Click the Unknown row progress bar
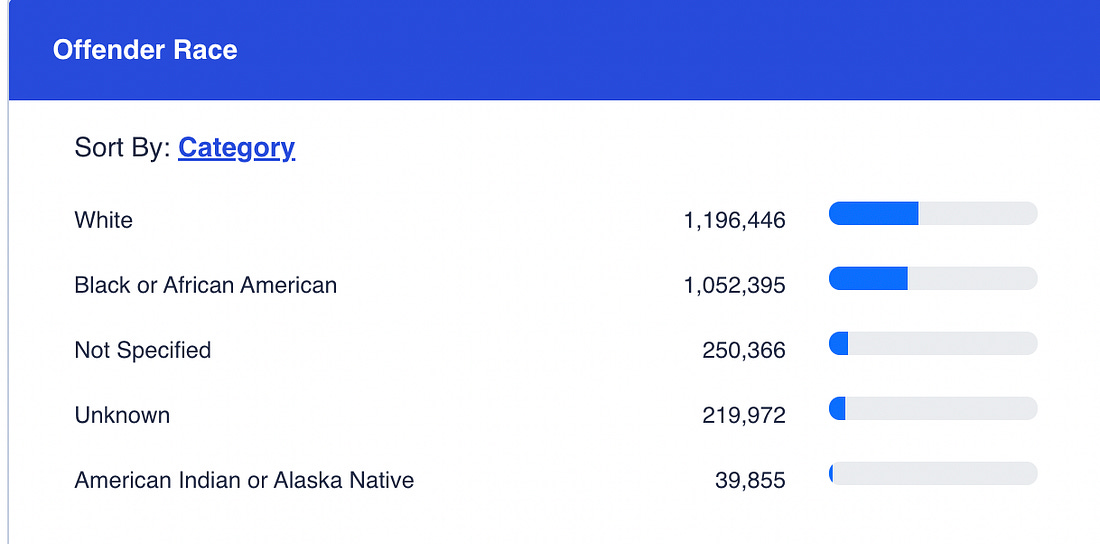Screen dimensions: 1100x544 pyautogui.click(x=933, y=408)
